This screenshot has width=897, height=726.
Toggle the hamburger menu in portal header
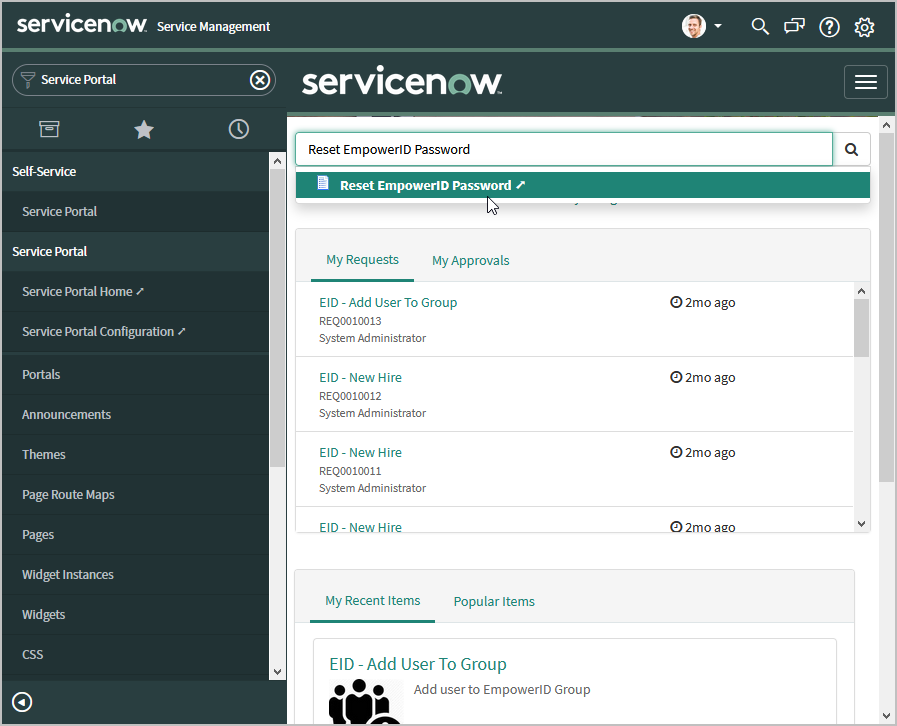[865, 82]
